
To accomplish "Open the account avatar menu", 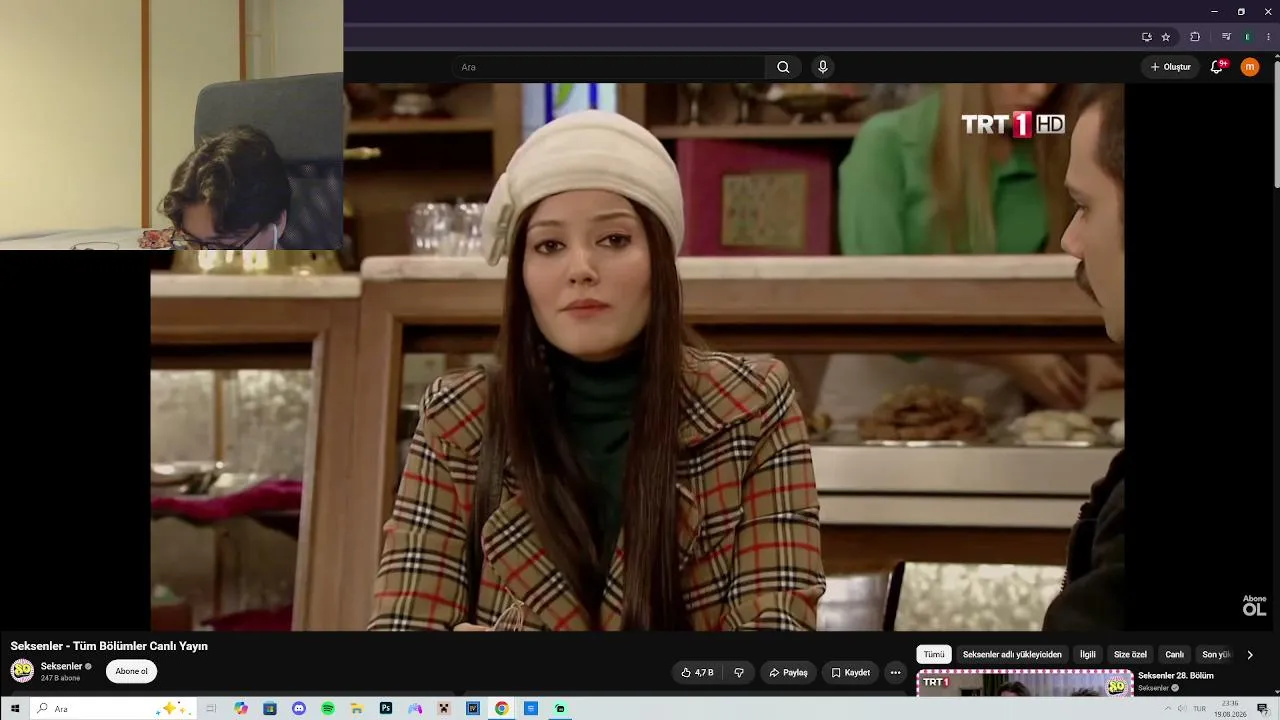I will [1250, 67].
